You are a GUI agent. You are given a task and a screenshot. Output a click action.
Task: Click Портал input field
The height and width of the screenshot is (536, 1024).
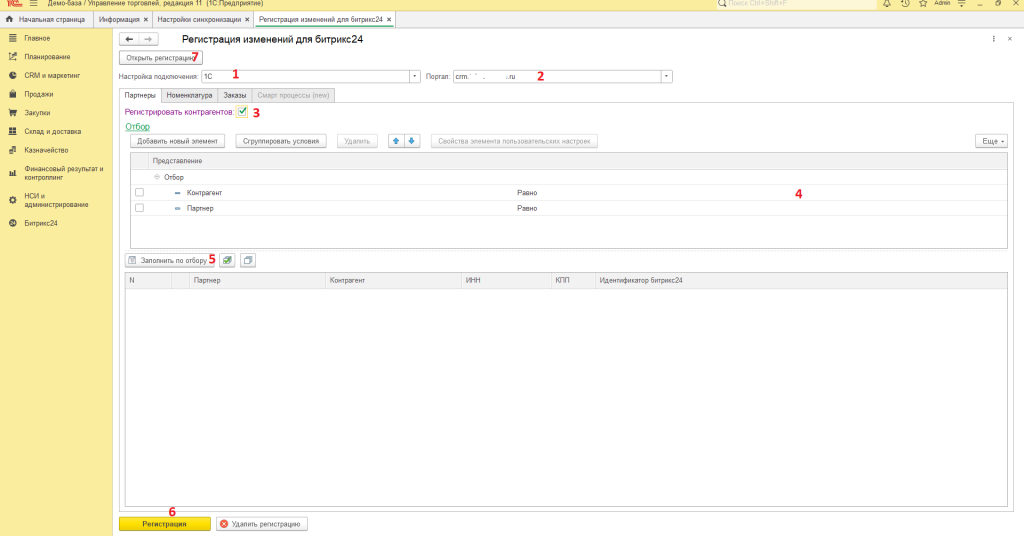(557, 76)
